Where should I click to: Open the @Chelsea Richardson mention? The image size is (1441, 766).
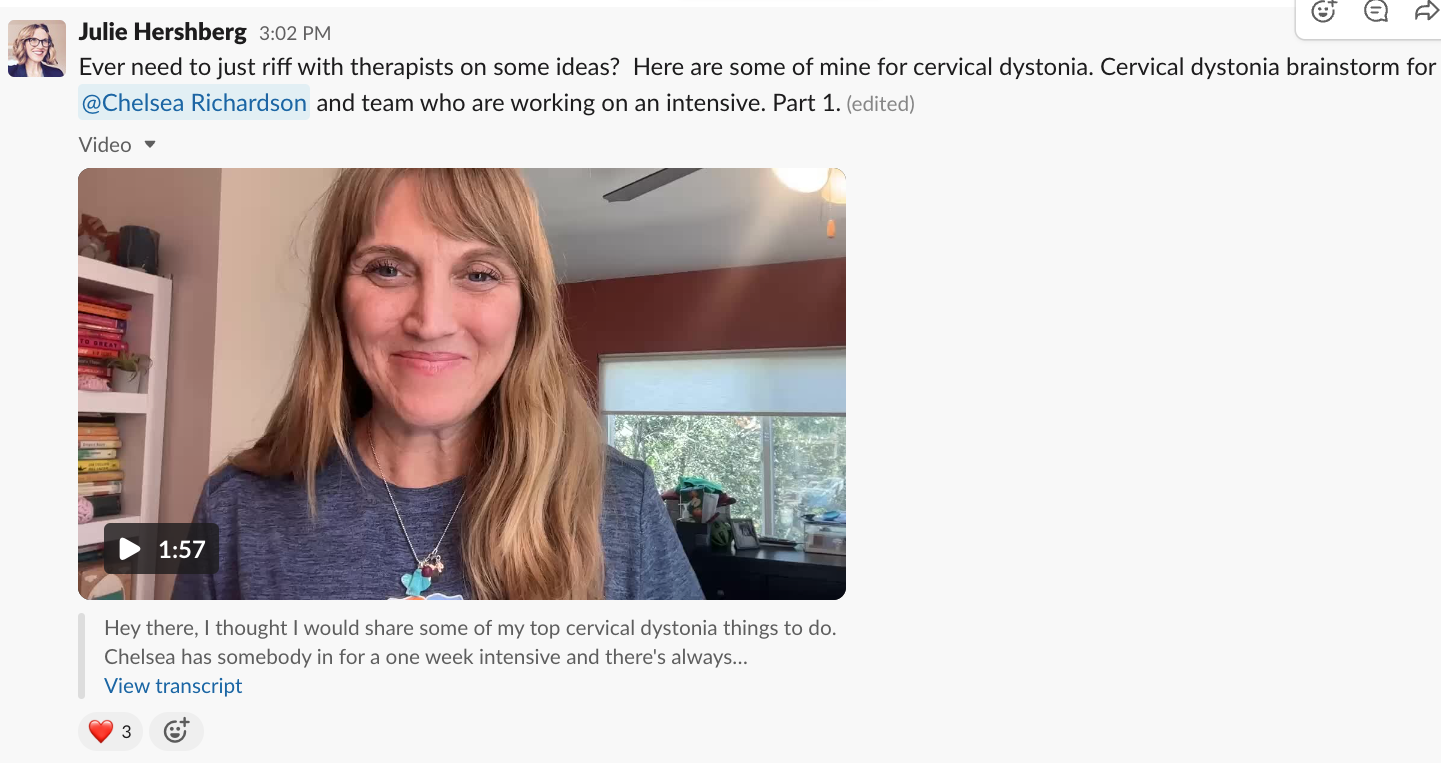pyautogui.click(x=194, y=103)
